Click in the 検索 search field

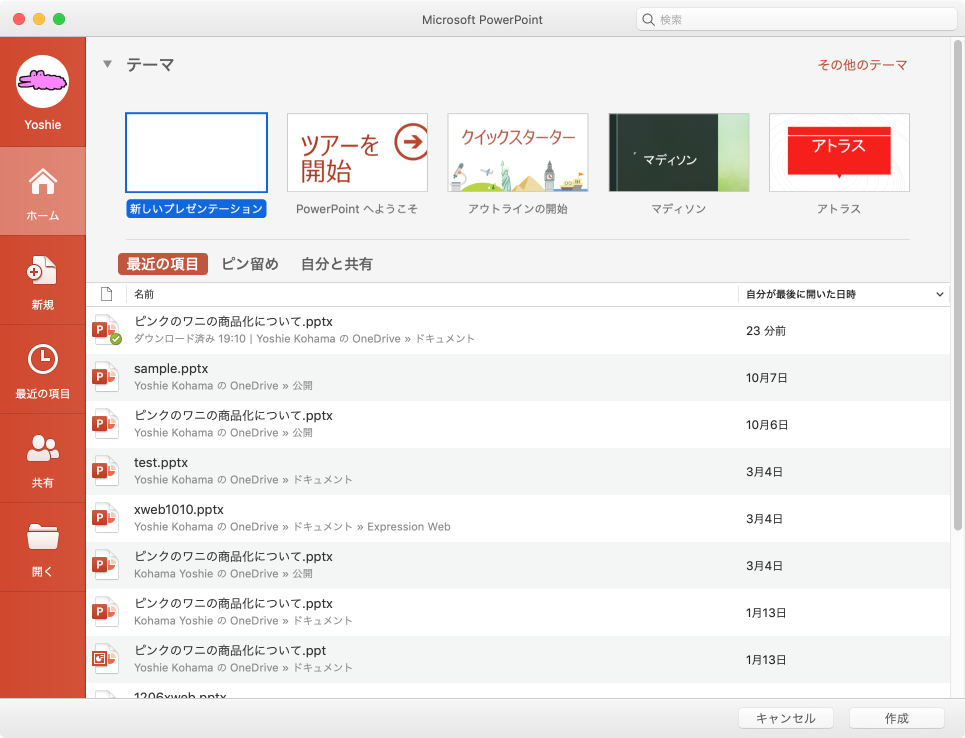tap(797, 20)
